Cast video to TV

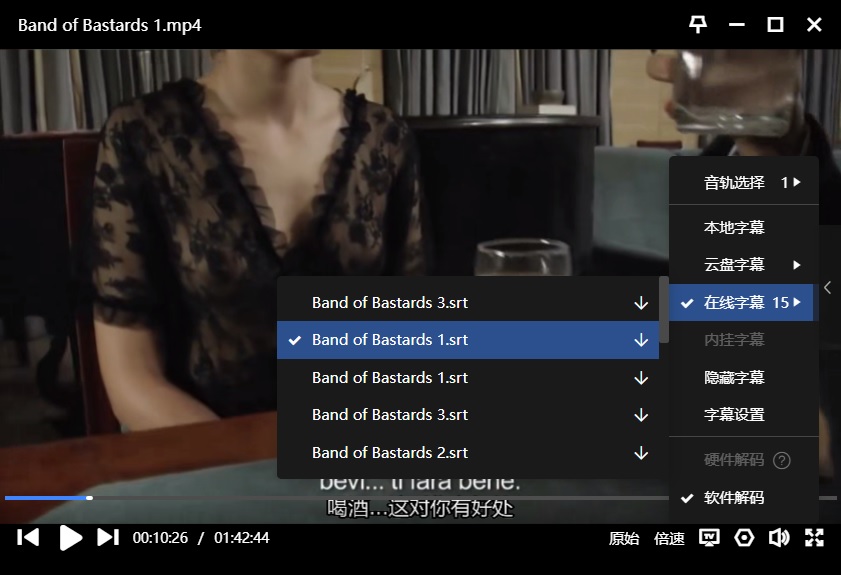pyautogui.click(x=709, y=538)
